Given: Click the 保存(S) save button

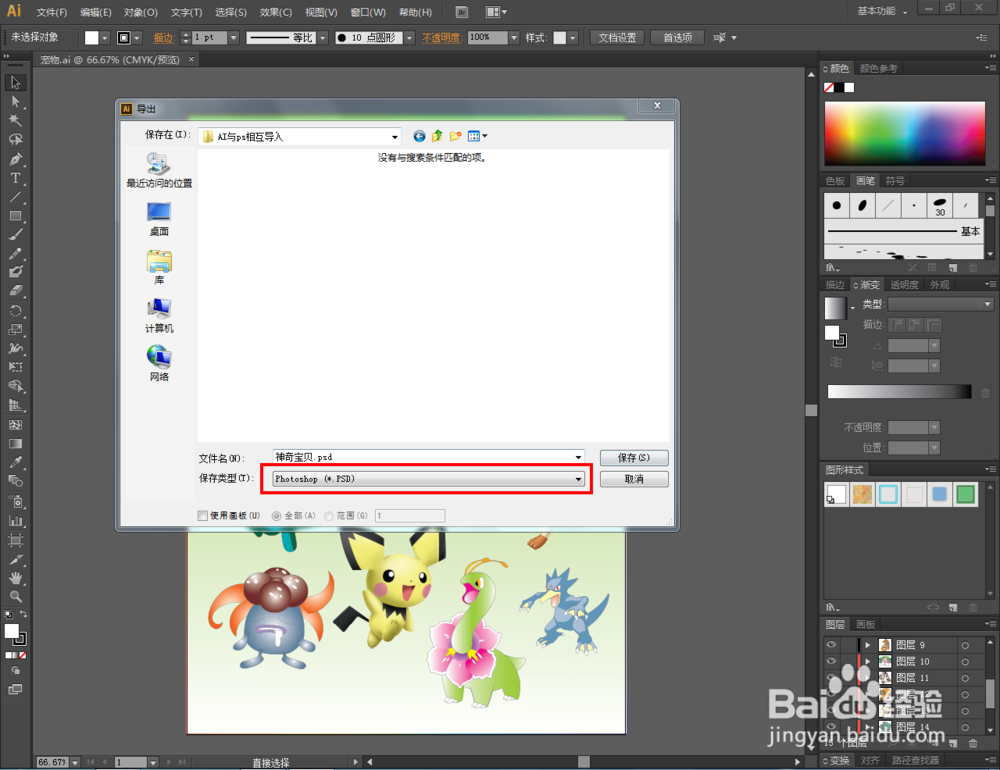Looking at the screenshot, I should (634, 457).
